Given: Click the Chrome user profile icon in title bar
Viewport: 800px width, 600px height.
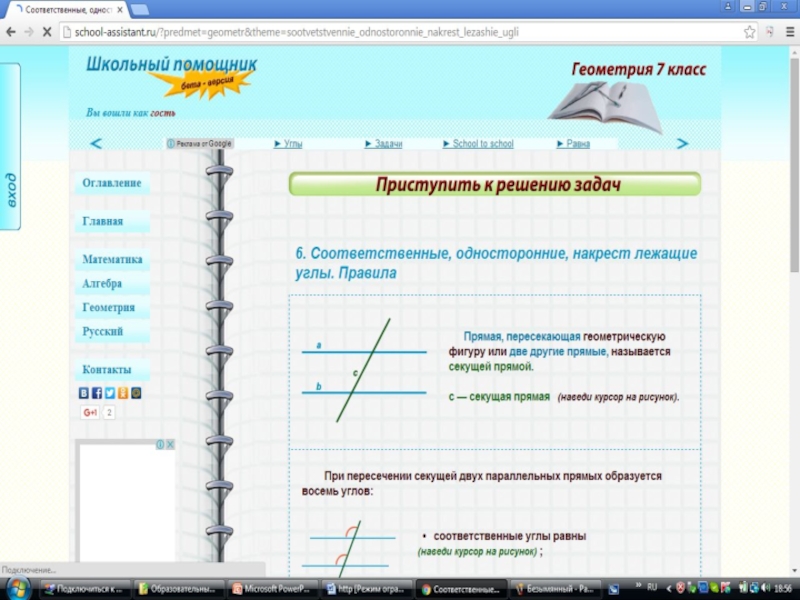Looking at the screenshot, I should 727,6.
